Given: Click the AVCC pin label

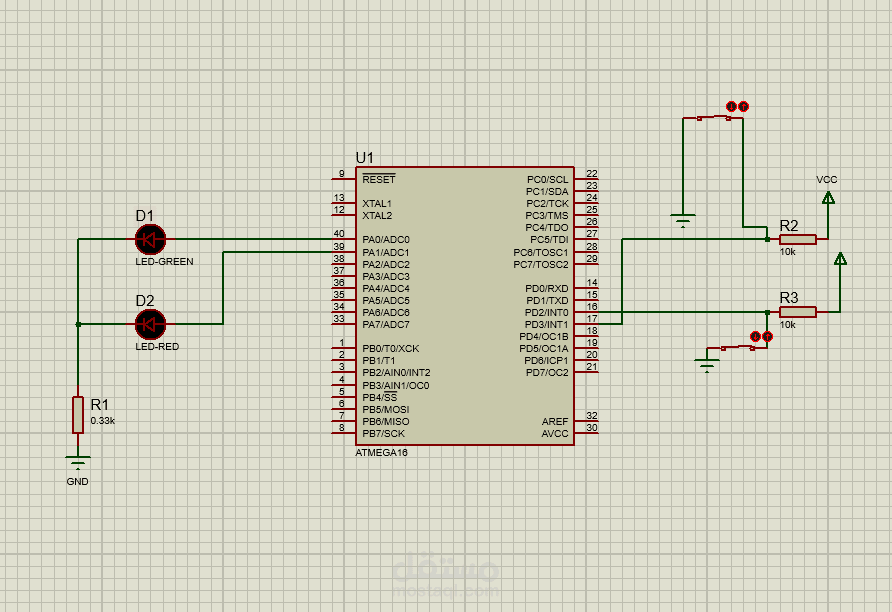Looking at the screenshot, I should coord(555,433).
